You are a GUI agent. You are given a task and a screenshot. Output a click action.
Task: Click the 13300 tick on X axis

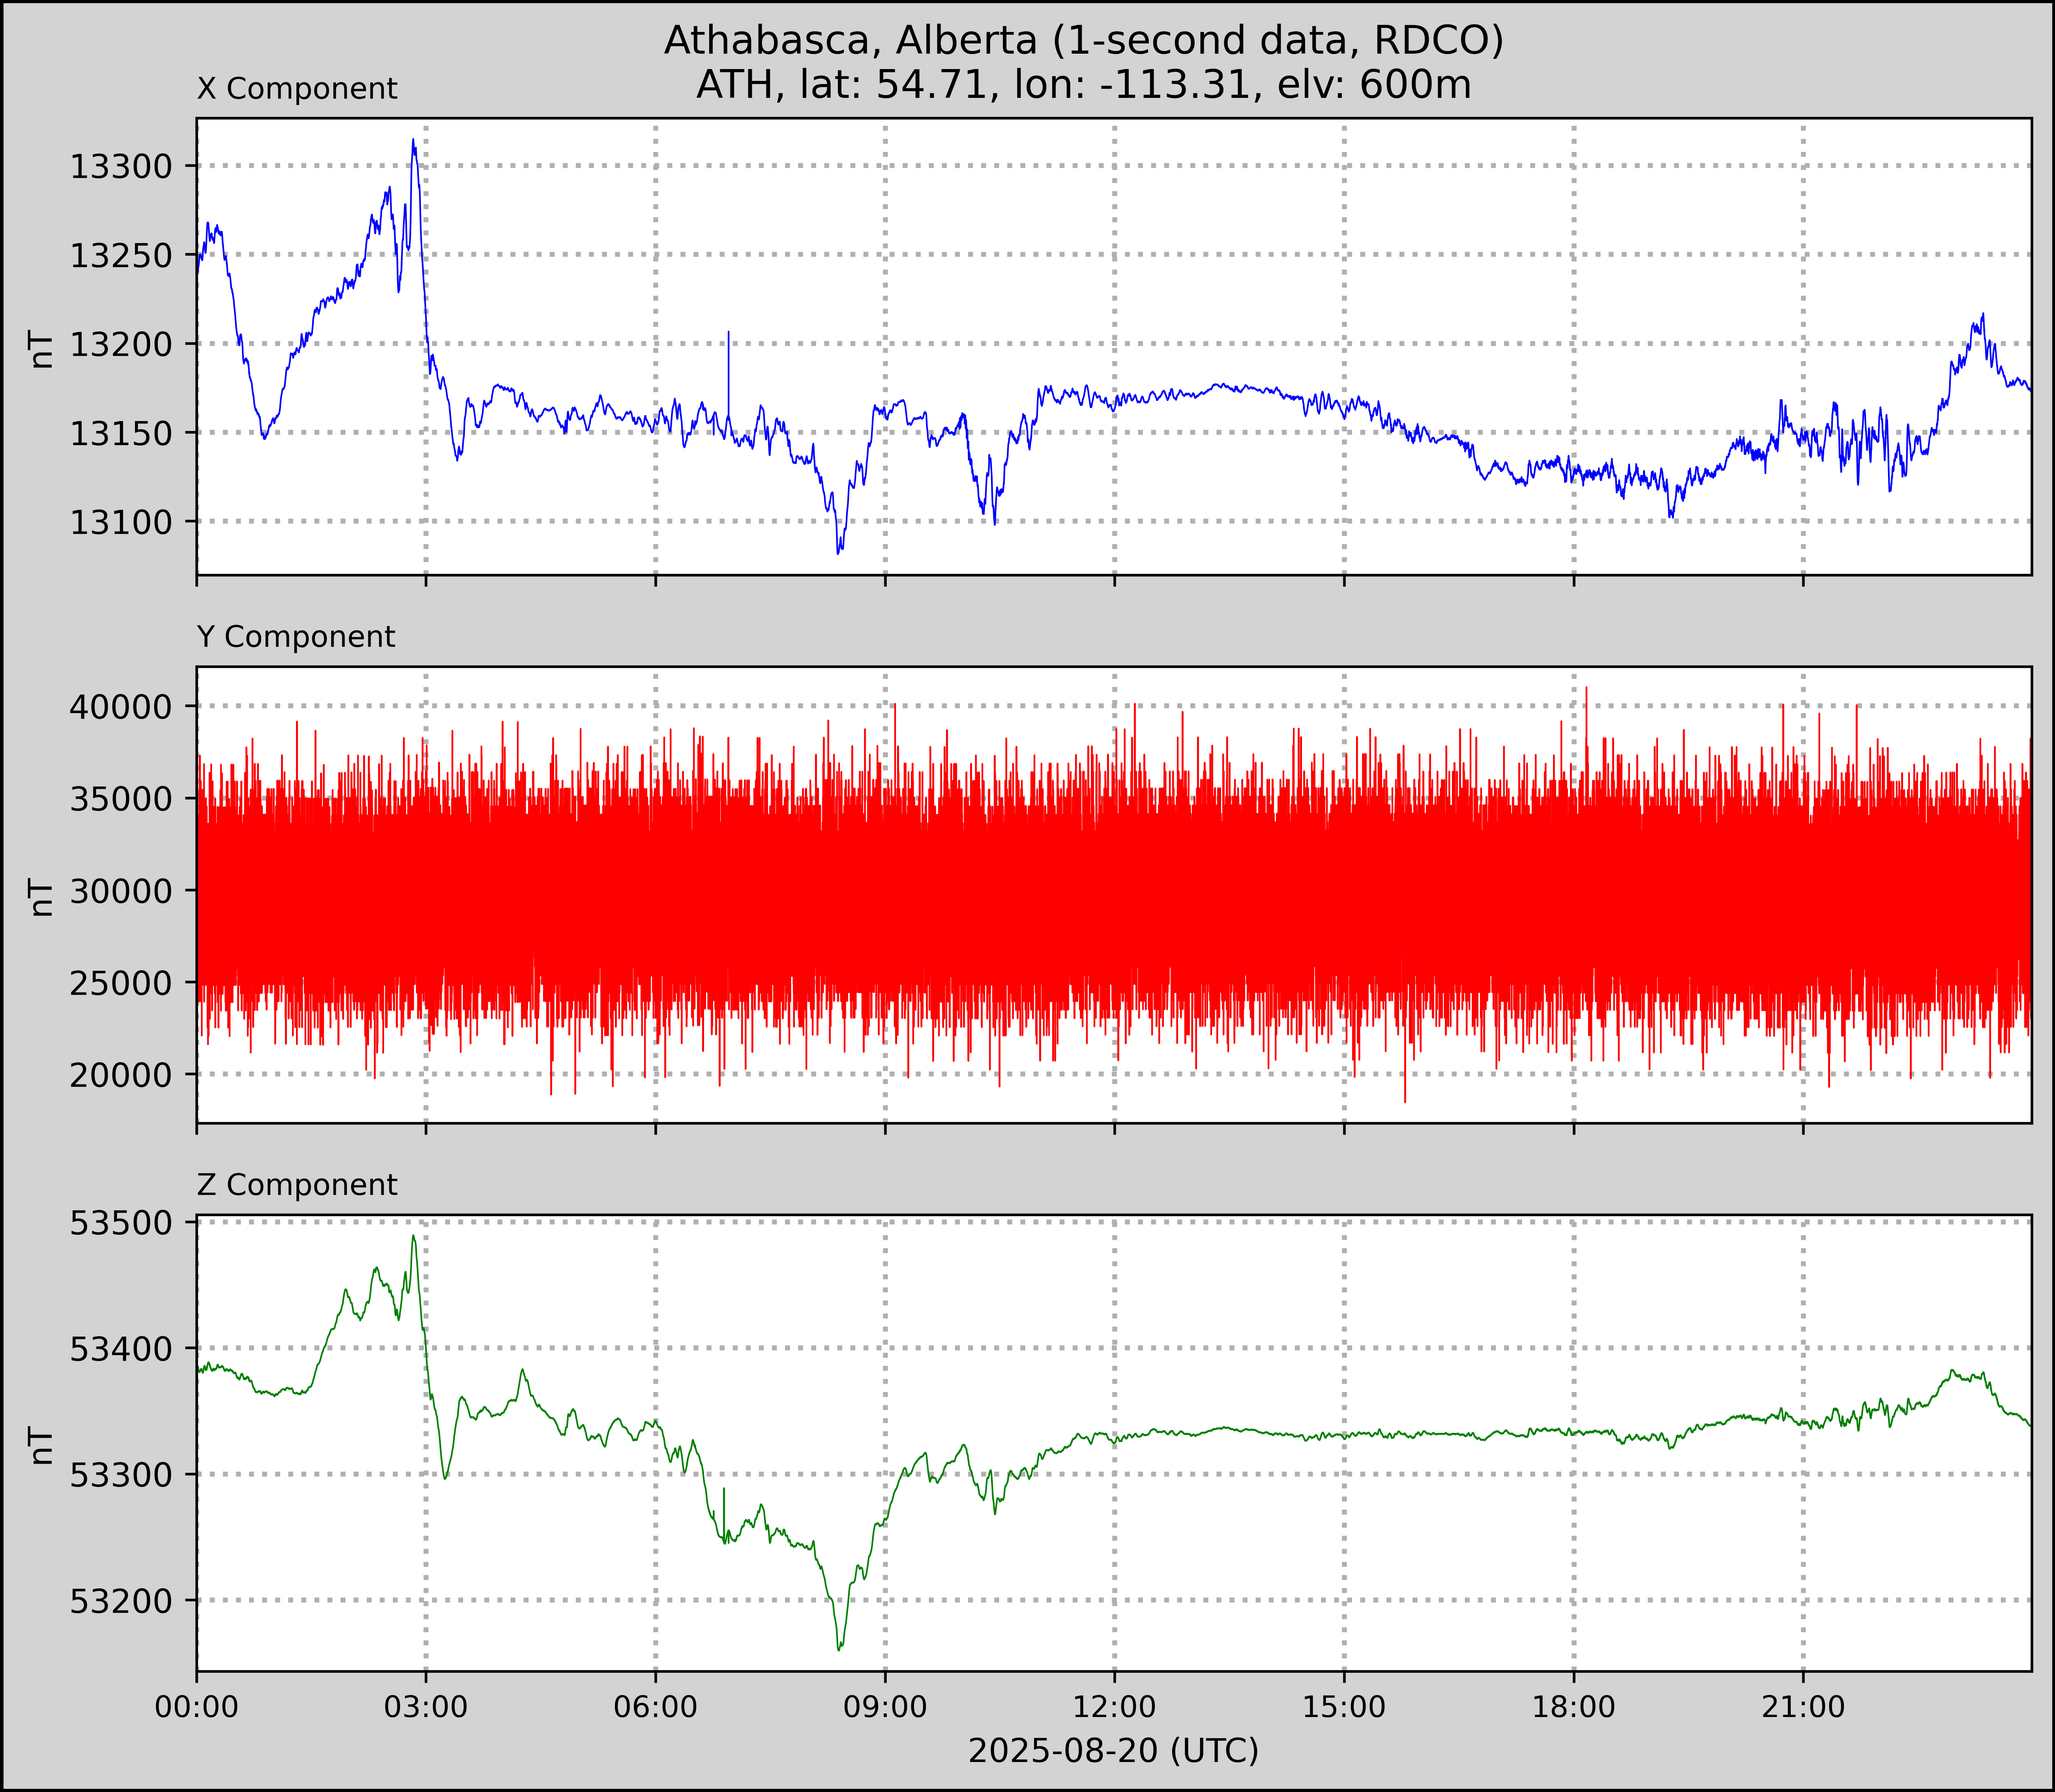click(x=121, y=167)
